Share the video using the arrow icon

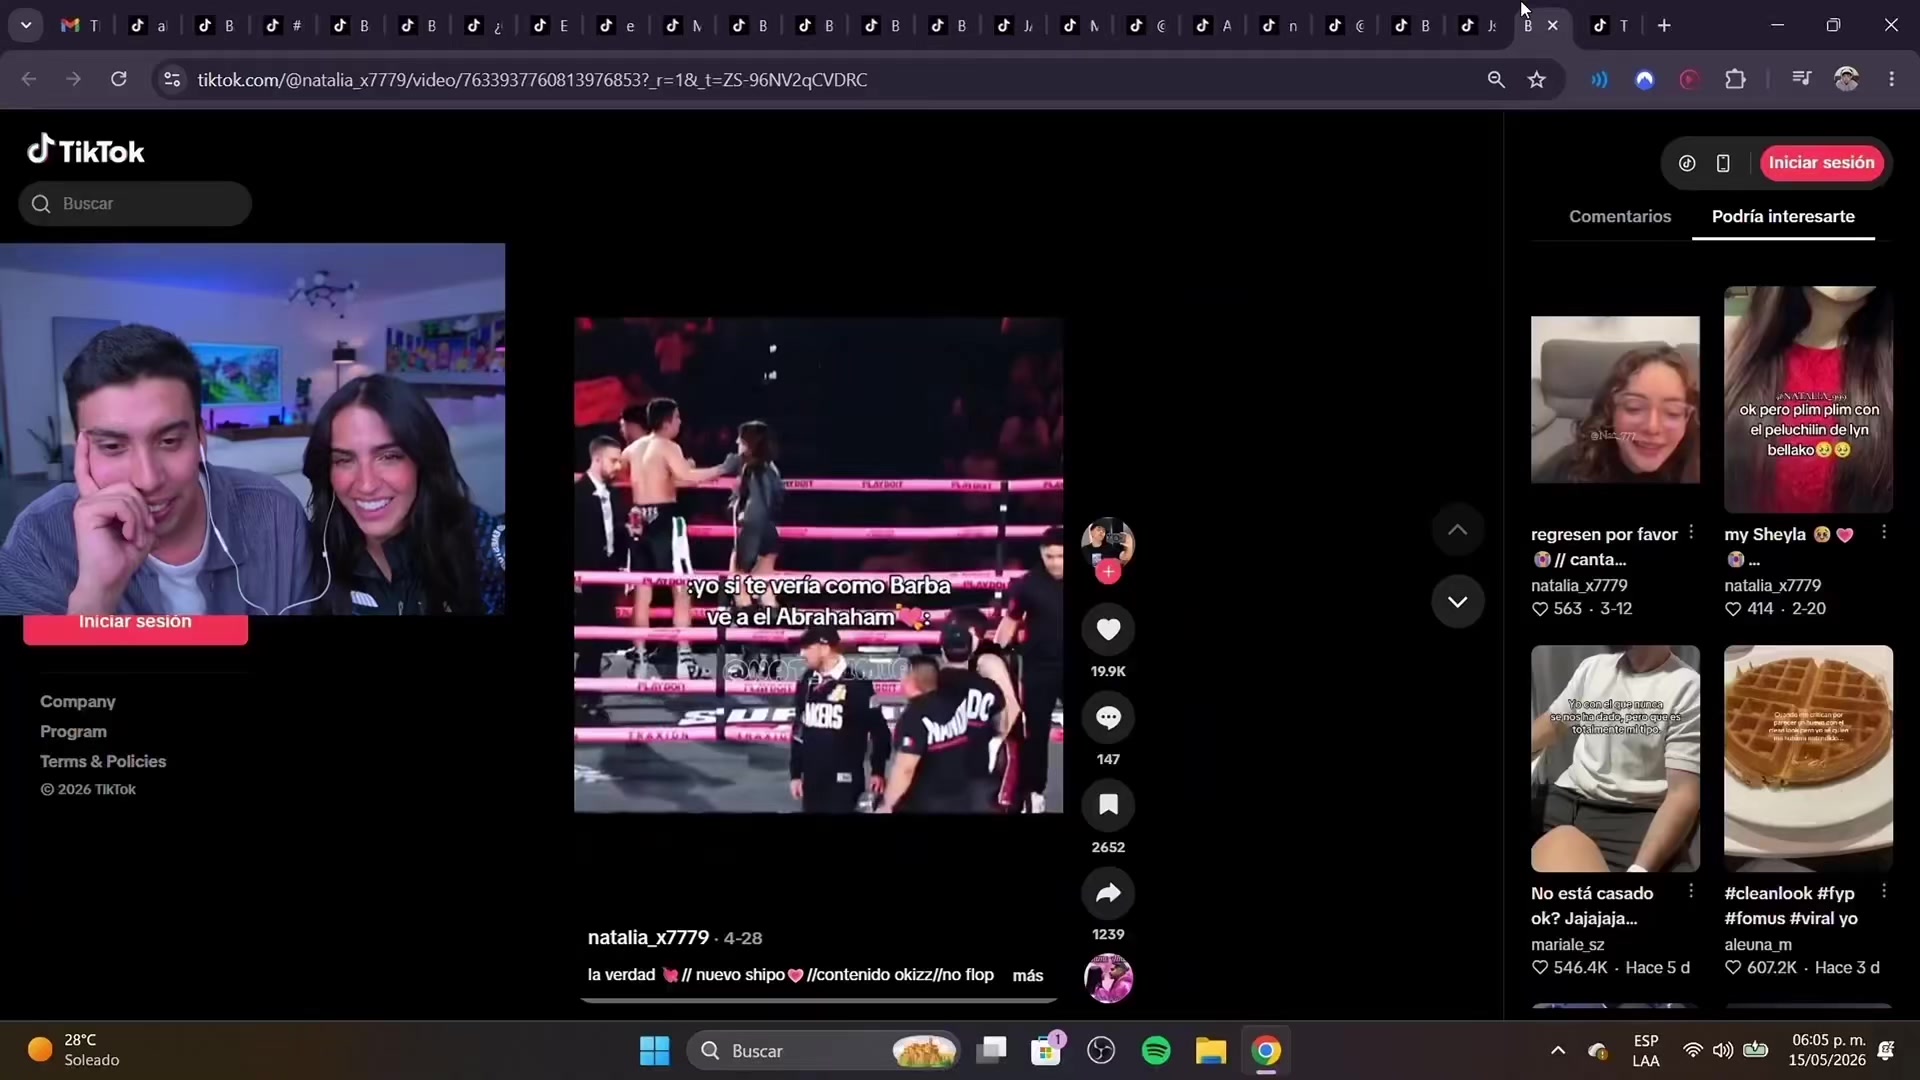tap(1108, 893)
